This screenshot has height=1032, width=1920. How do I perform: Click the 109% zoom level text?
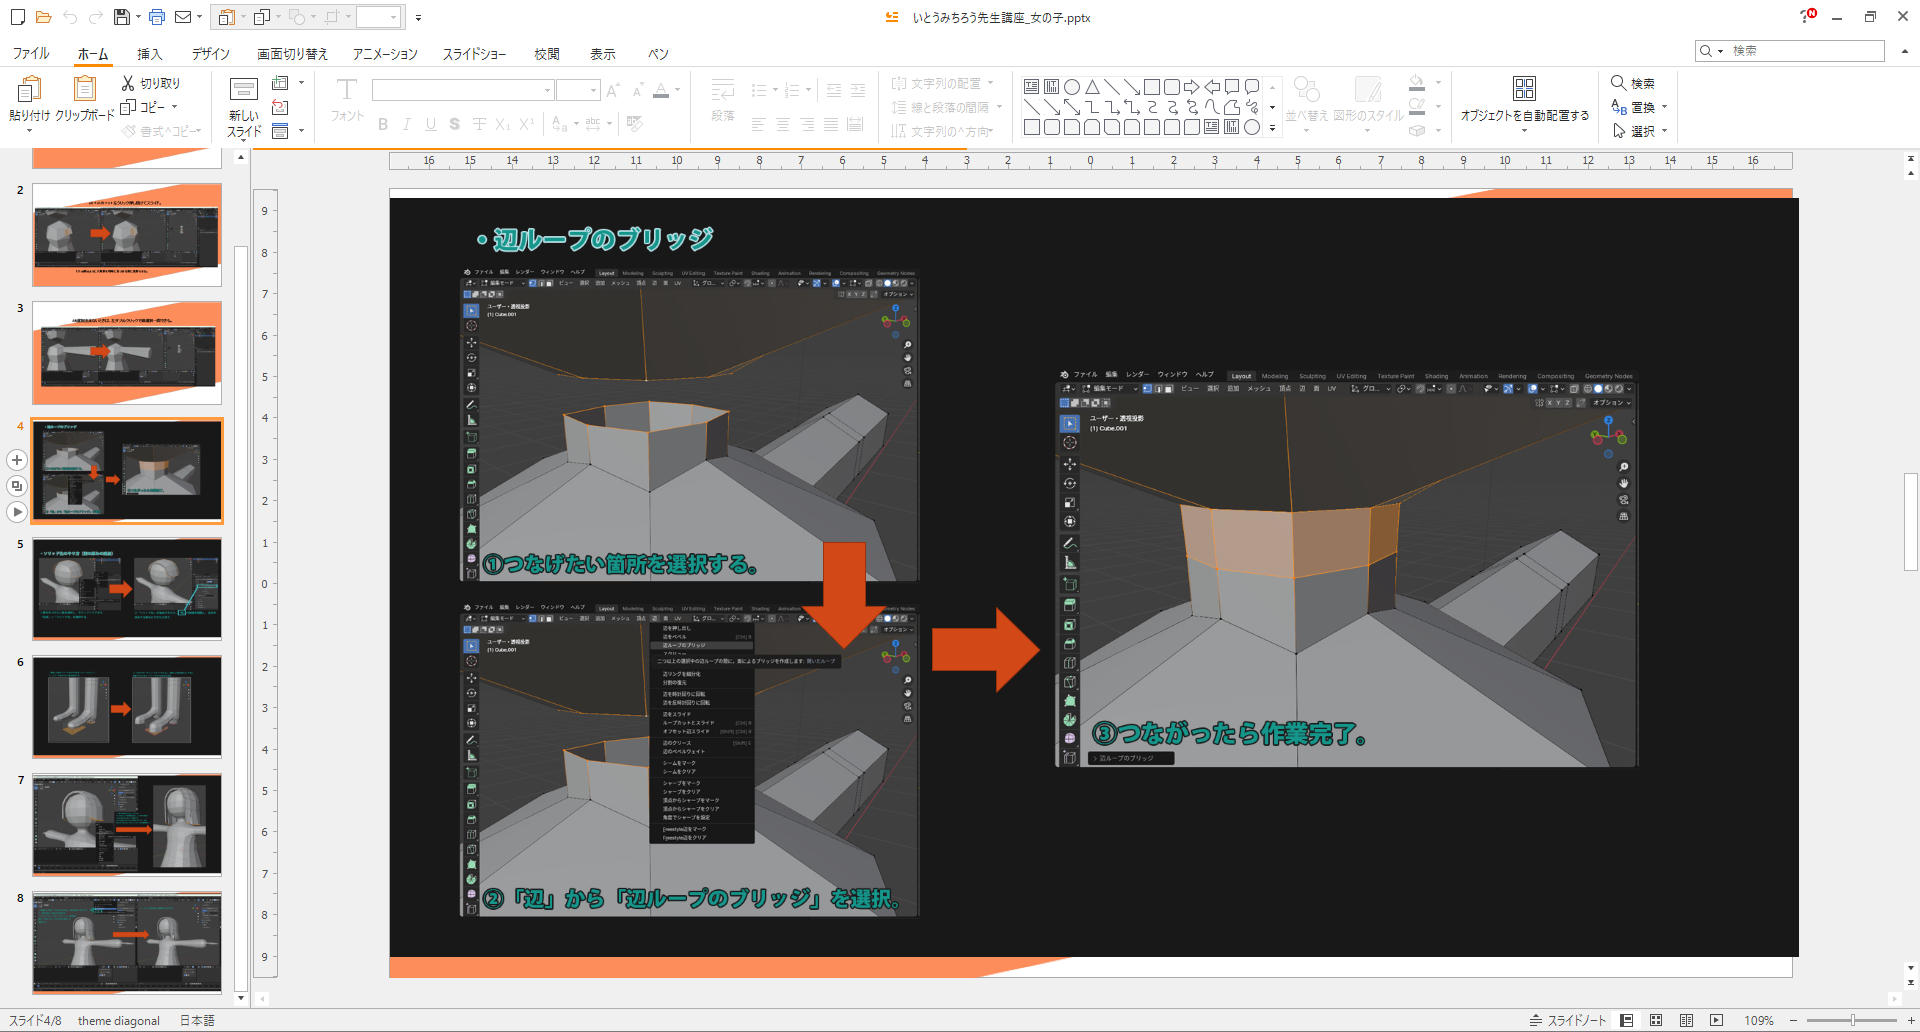coord(1759,1021)
